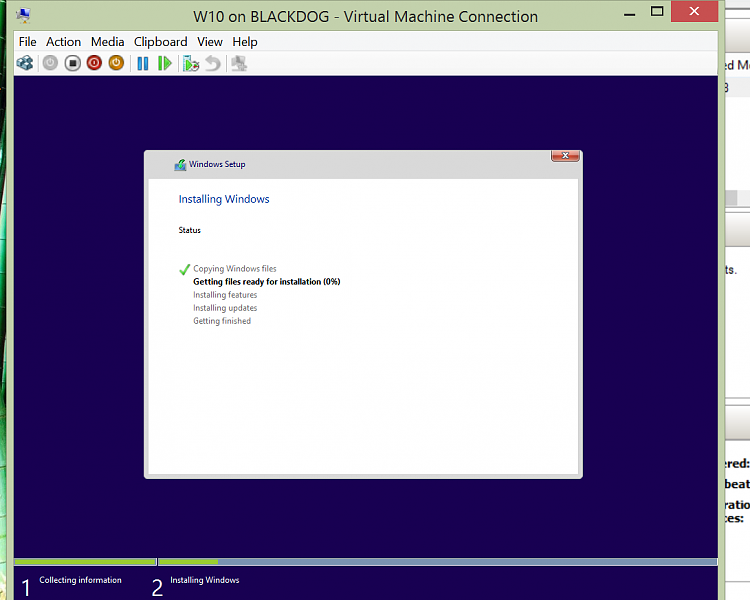Open the File menu

pos(27,42)
